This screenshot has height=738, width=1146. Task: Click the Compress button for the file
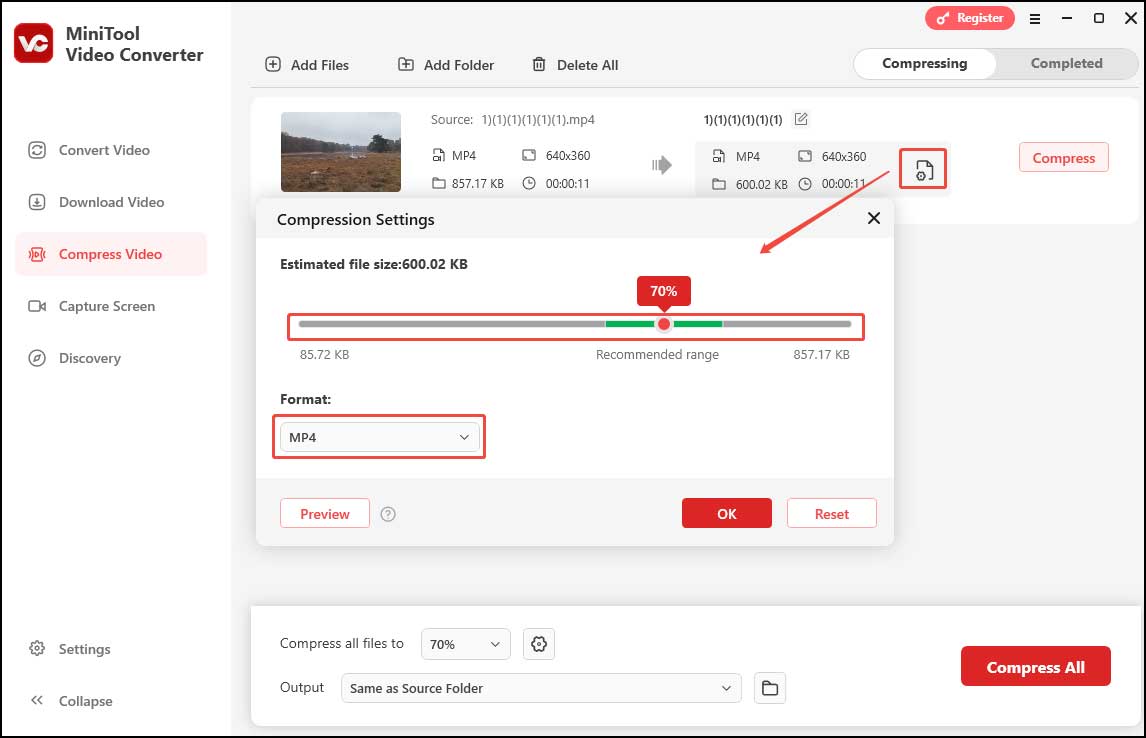[1063, 158]
